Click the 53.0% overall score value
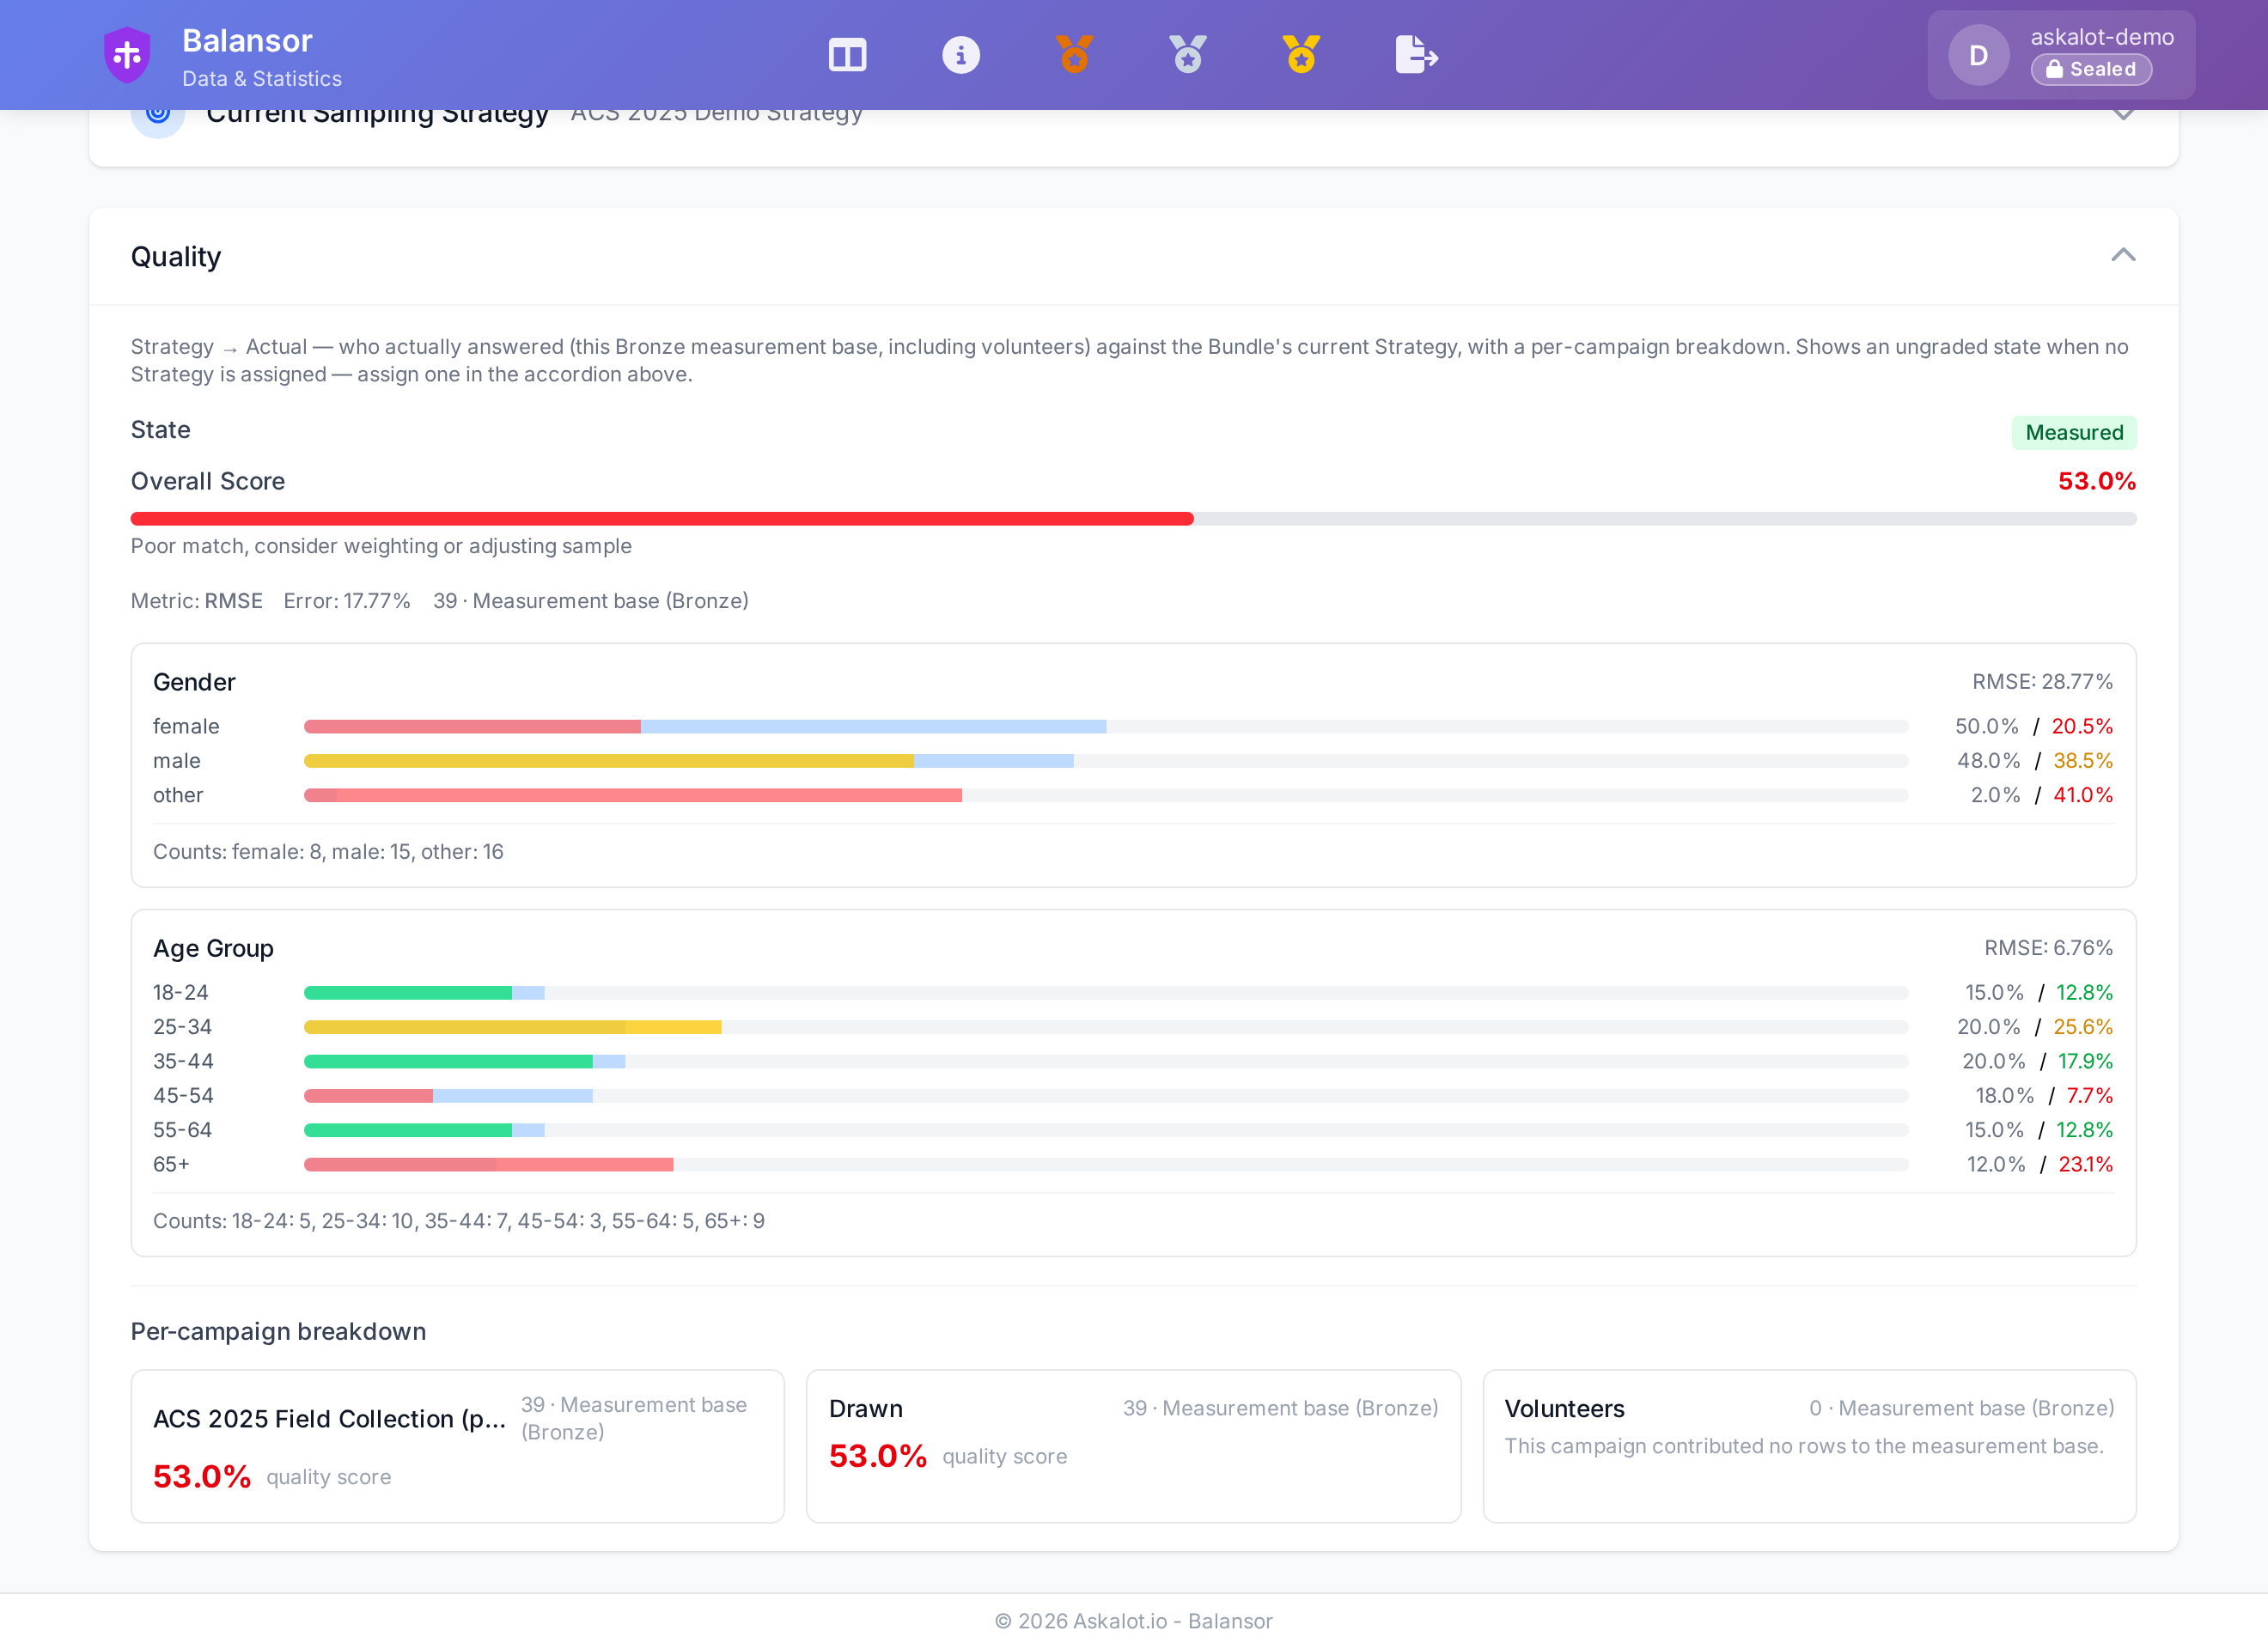The width and height of the screenshot is (2268, 1649). pyautogui.click(x=2096, y=481)
